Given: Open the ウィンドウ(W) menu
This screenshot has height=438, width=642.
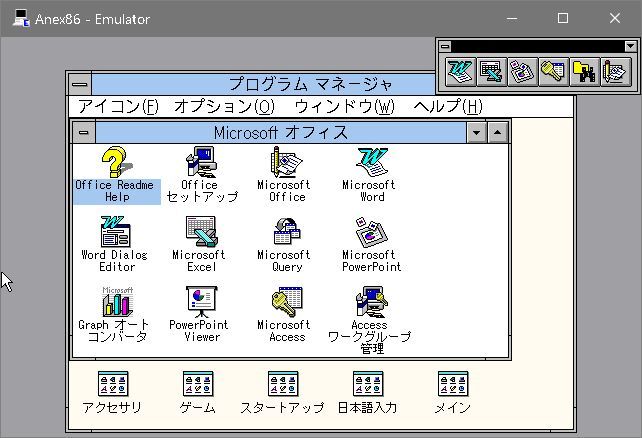Looking at the screenshot, I should tap(344, 107).
